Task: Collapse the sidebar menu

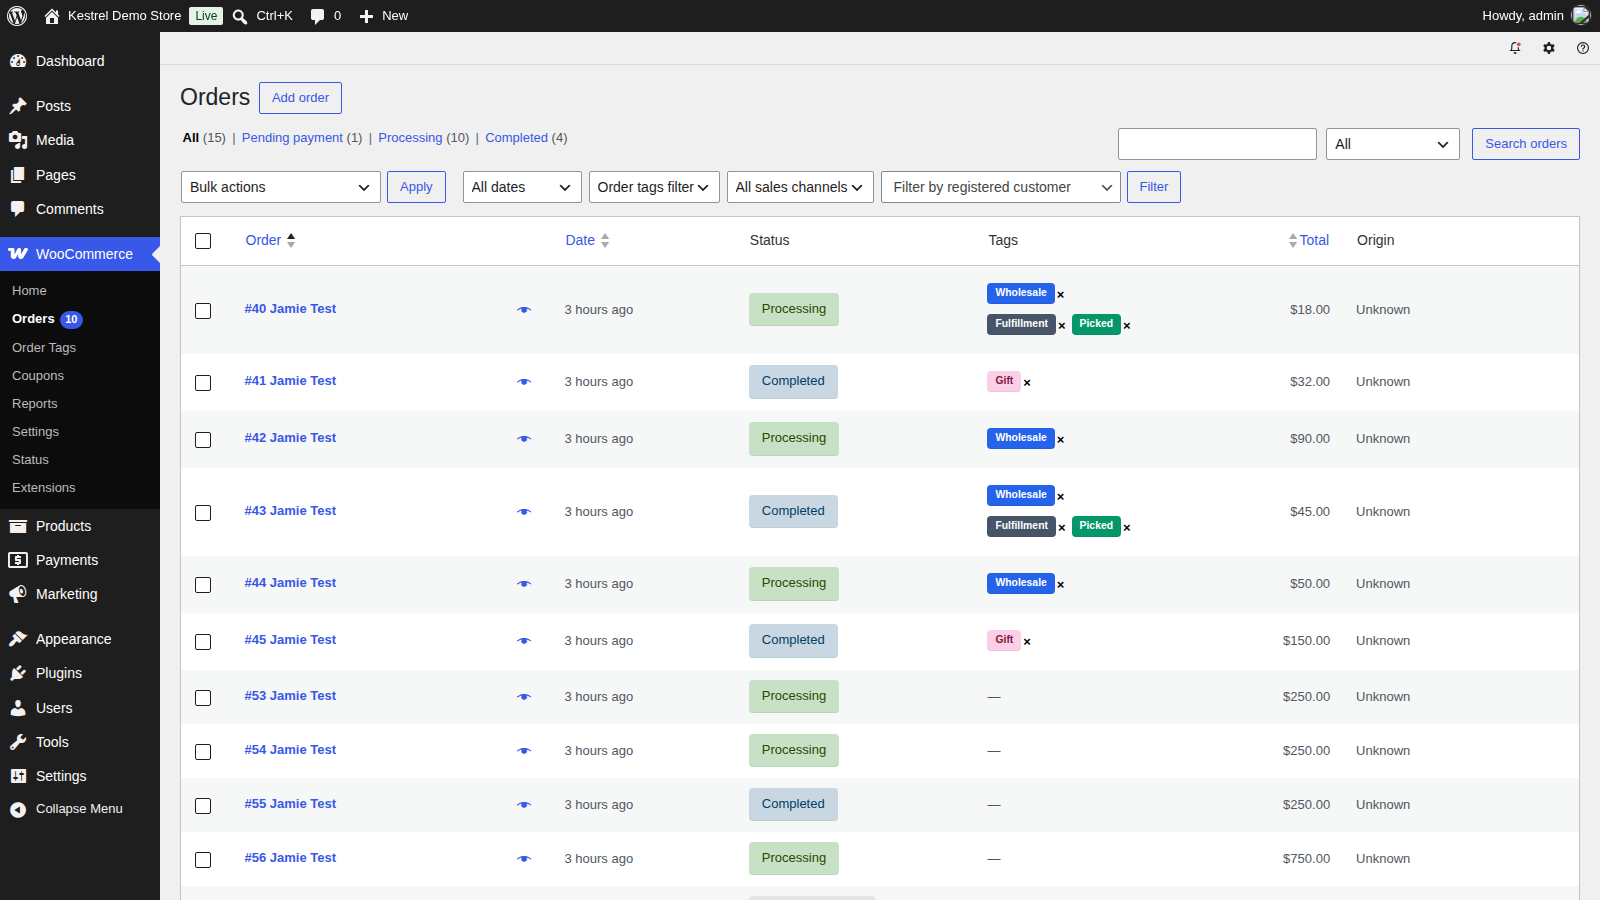Action: [x=66, y=809]
